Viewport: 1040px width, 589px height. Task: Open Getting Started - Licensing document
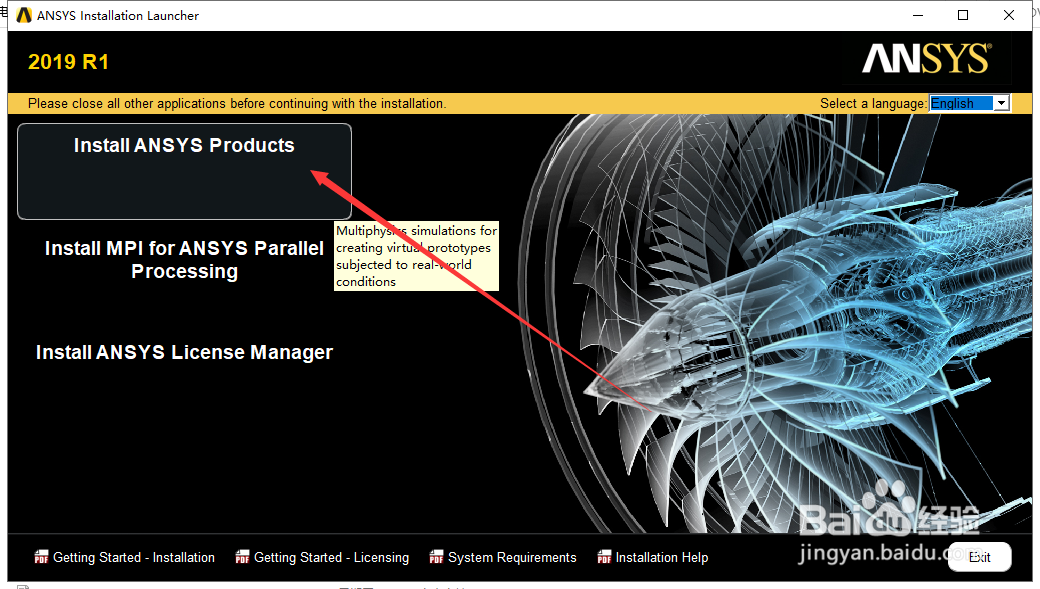tap(332, 558)
